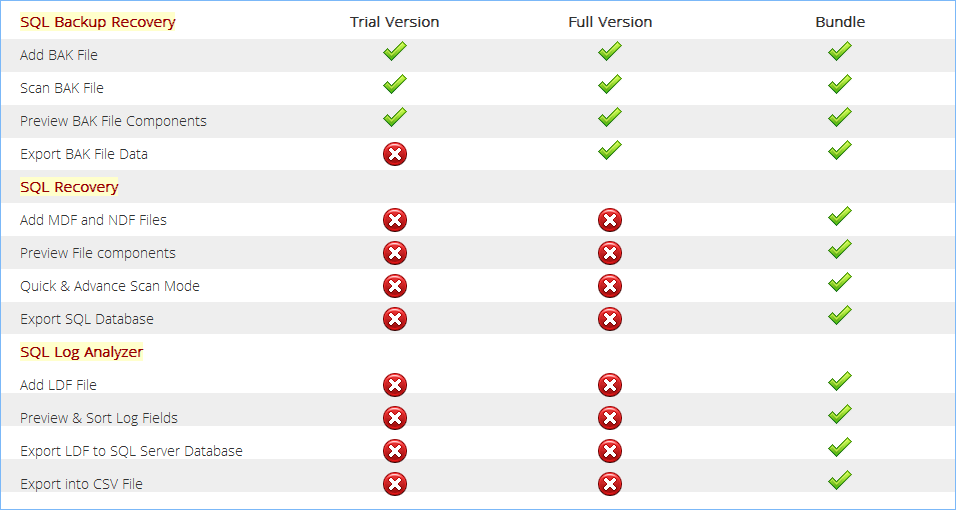Click the Bundle checkmark for Add MDF and NDF Files
The width and height of the screenshot is (956, 510).
pyautogui.click(x=840, y=216)
